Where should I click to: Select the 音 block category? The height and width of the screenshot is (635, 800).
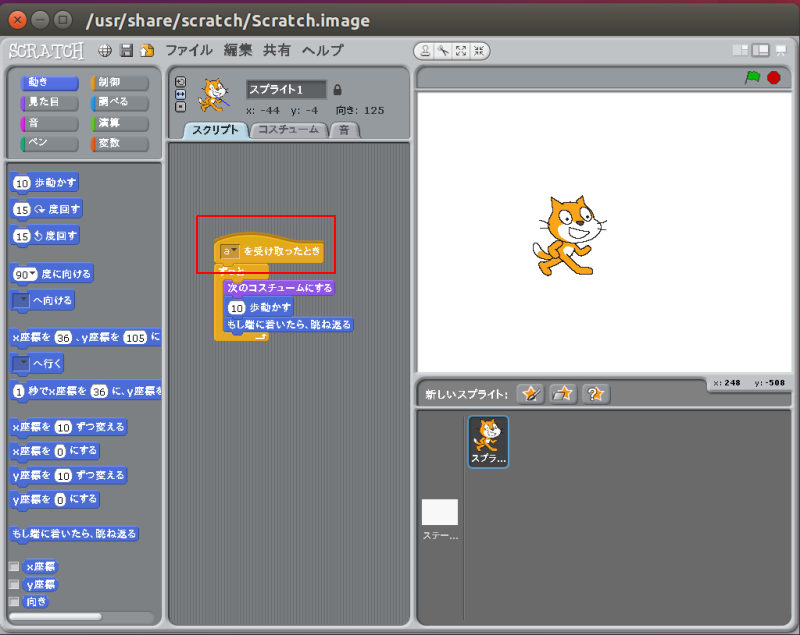click(49, 123)
